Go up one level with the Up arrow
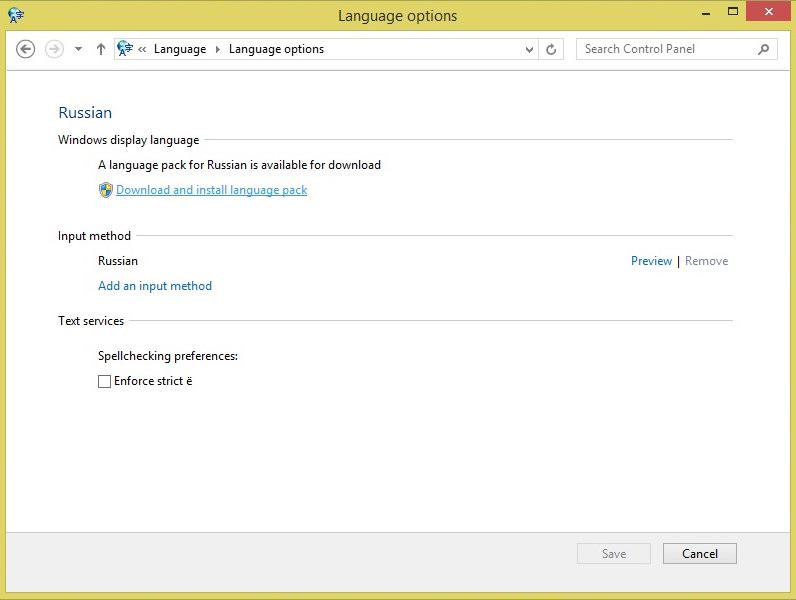This screenshot has width=796, height=600. pyautogui.click(x=101, y=49)
